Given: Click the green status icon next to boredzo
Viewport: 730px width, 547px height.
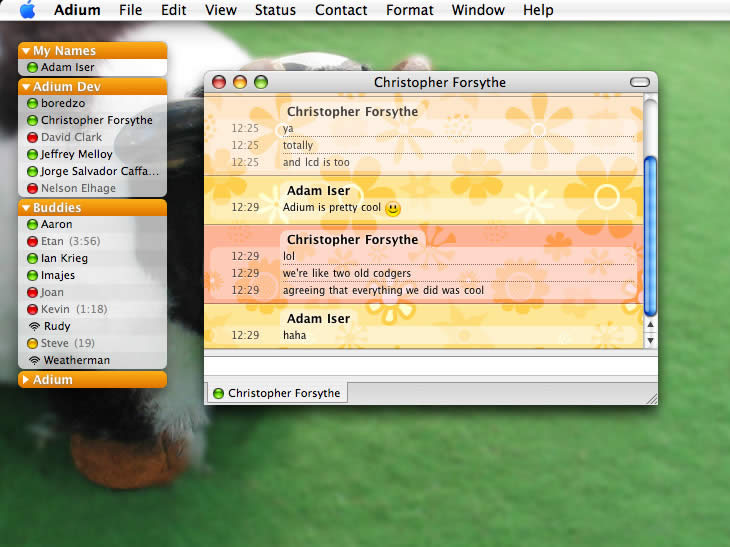Looking at the screenshot, I should click(32, 103).
